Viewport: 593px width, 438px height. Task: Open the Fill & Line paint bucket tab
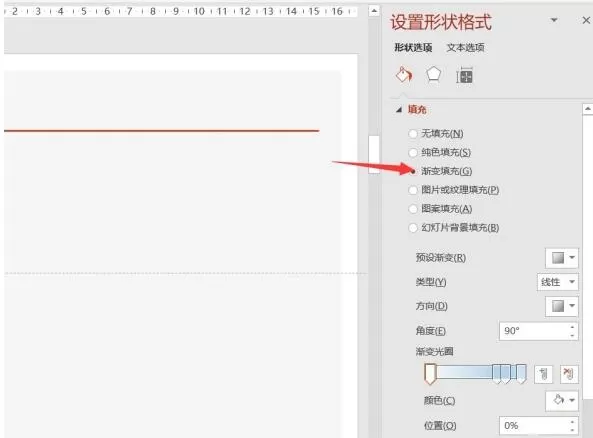[x=404, y=75]
